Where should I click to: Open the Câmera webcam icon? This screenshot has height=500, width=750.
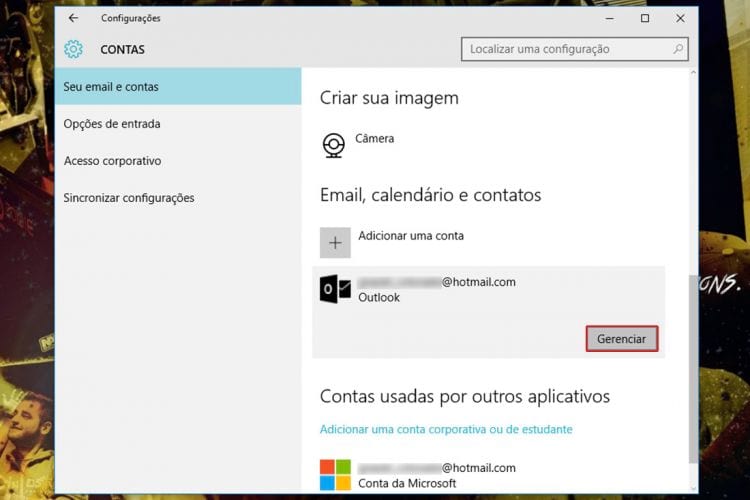pos(333,145)
